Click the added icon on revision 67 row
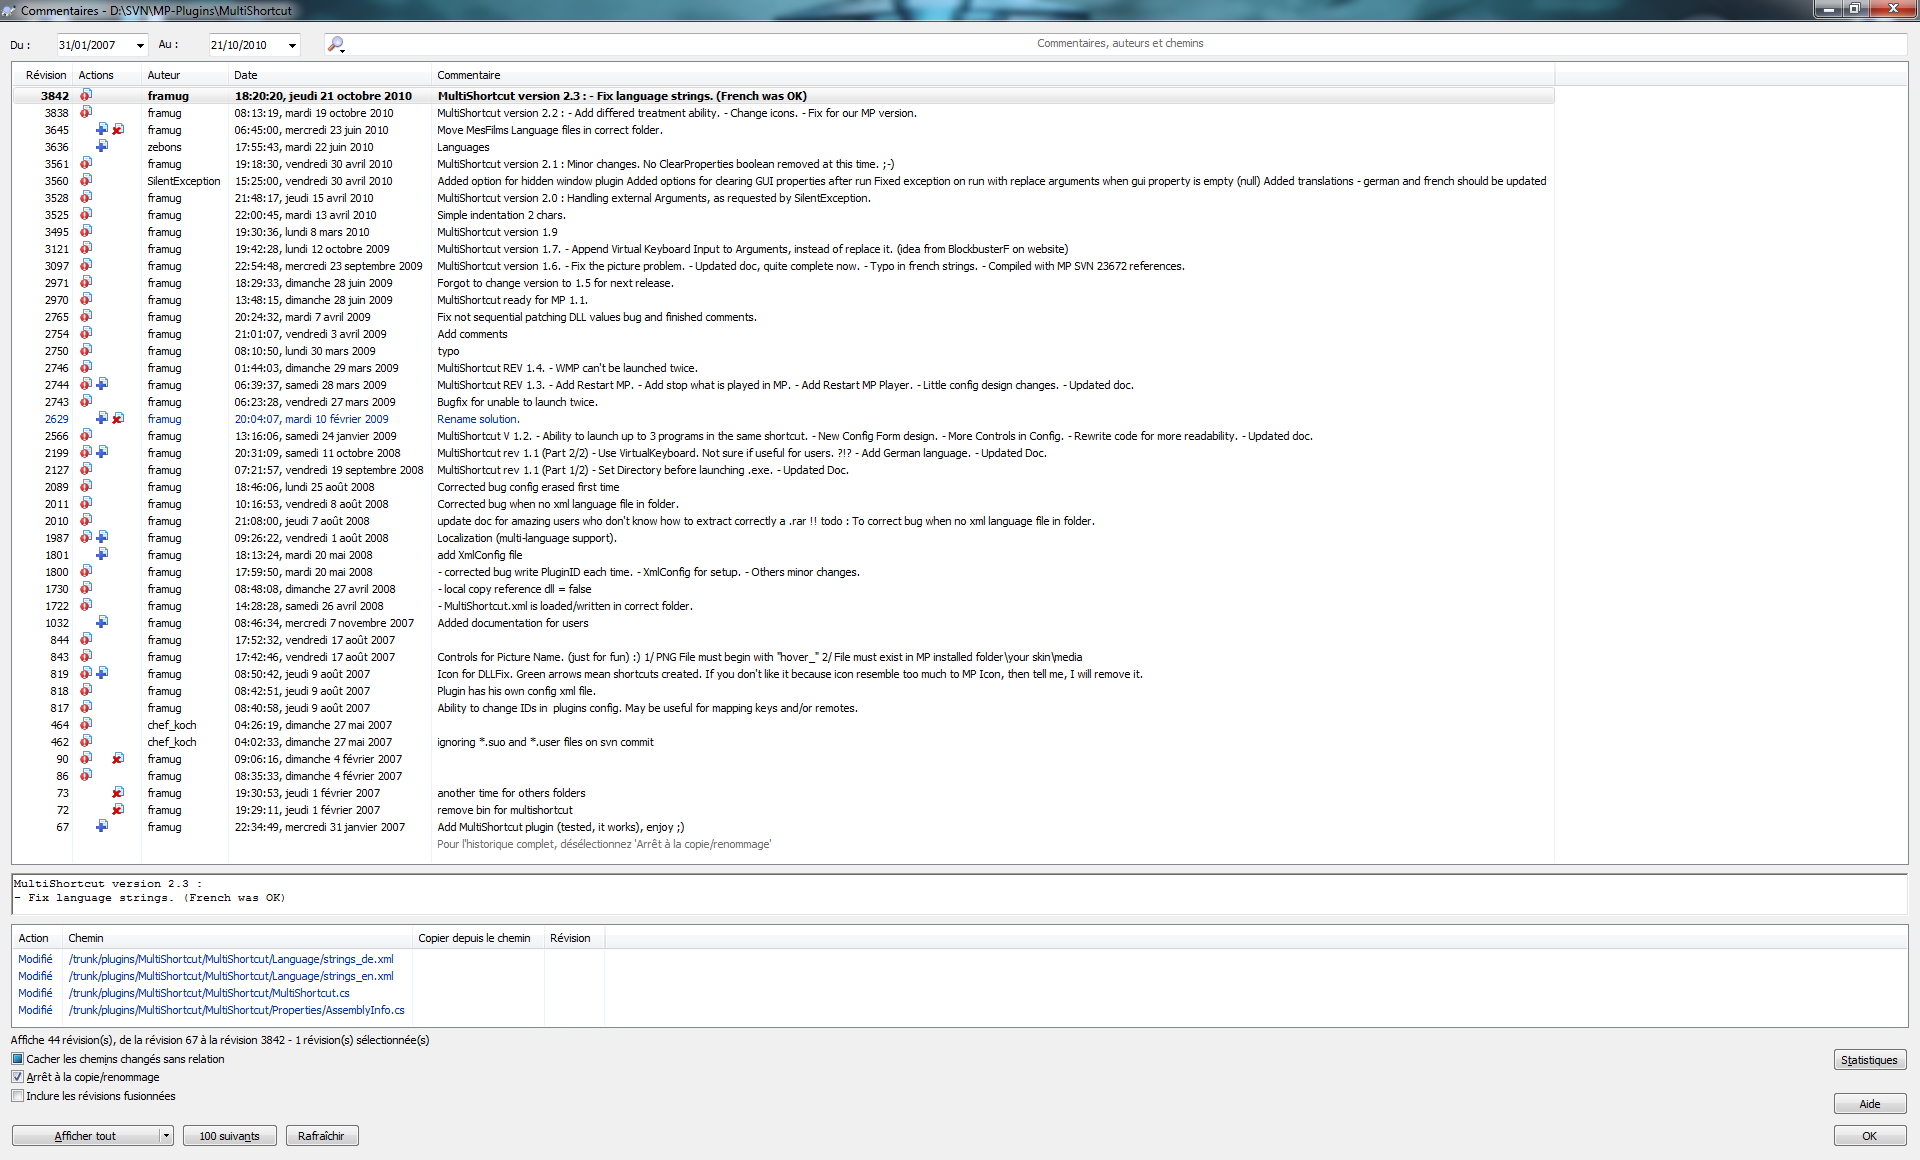The height and width of the screenshot is (1160, 1920). point(102,827)
